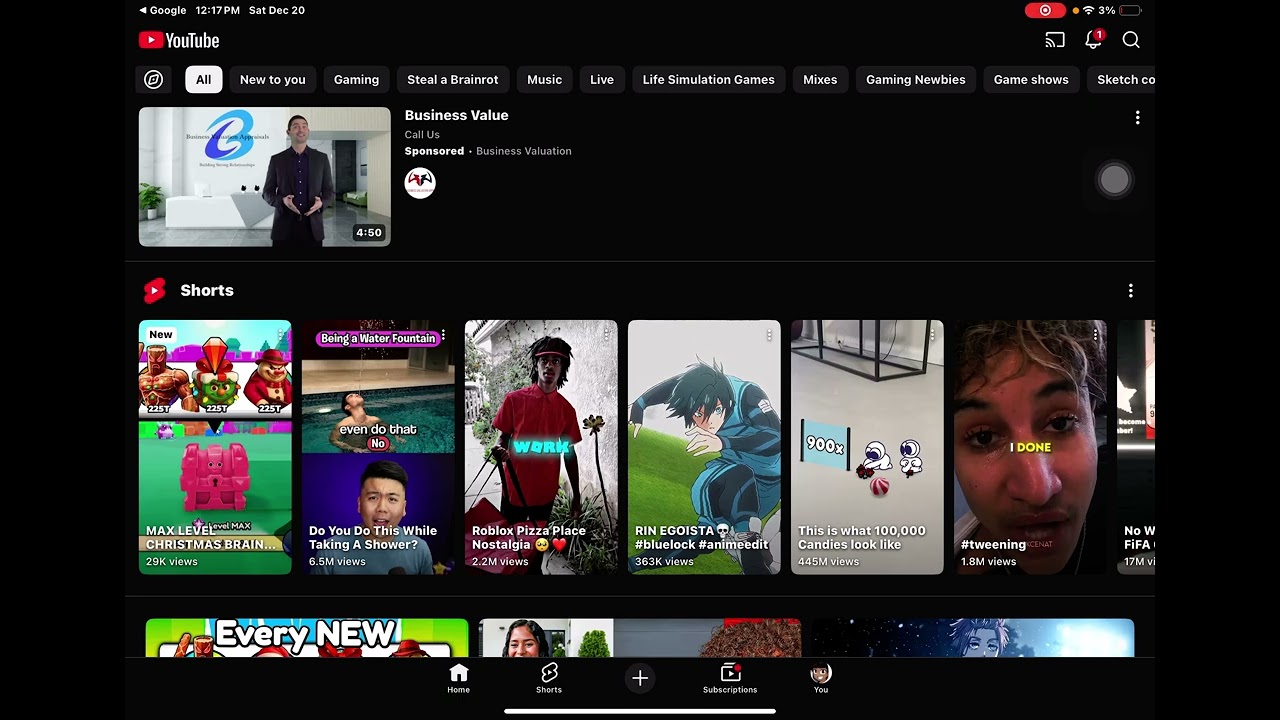This screenshot has width=1280, height=720.
Task: Open the Subscriptions tab
Action: [730, 678]
